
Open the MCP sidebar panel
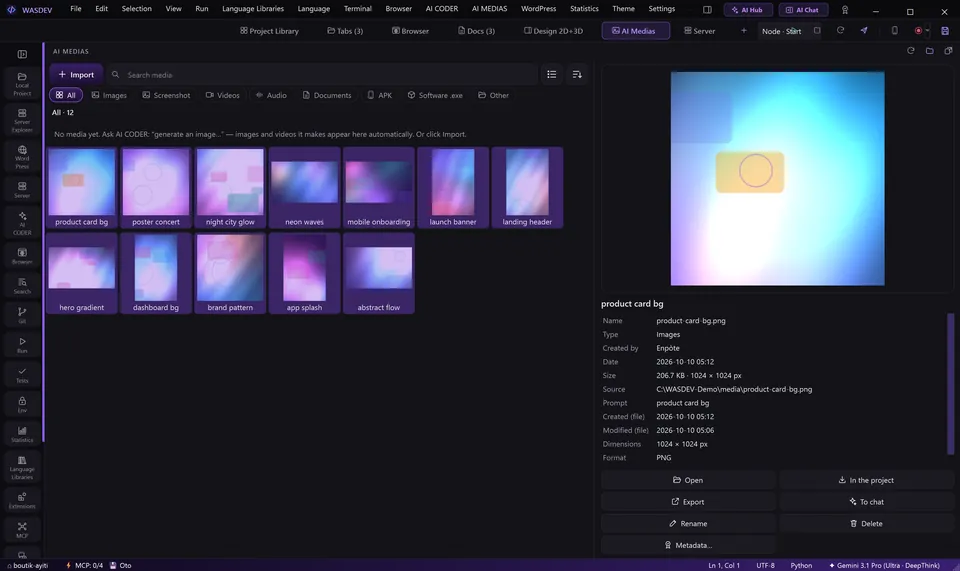coord(22,530)
